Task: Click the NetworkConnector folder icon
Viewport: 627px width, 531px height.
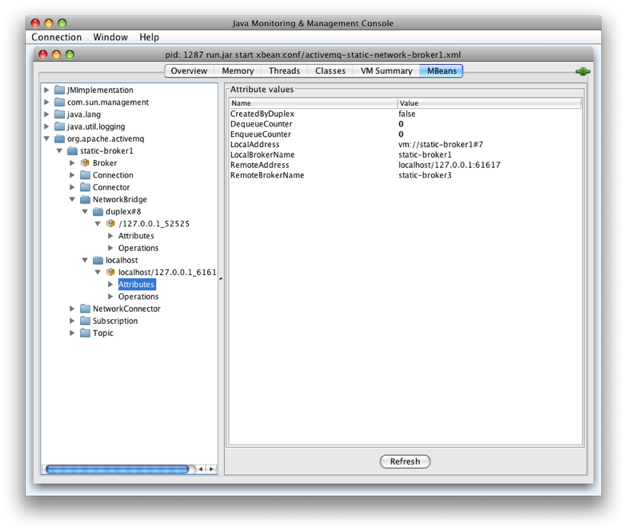Action: [x=85, y=309]
